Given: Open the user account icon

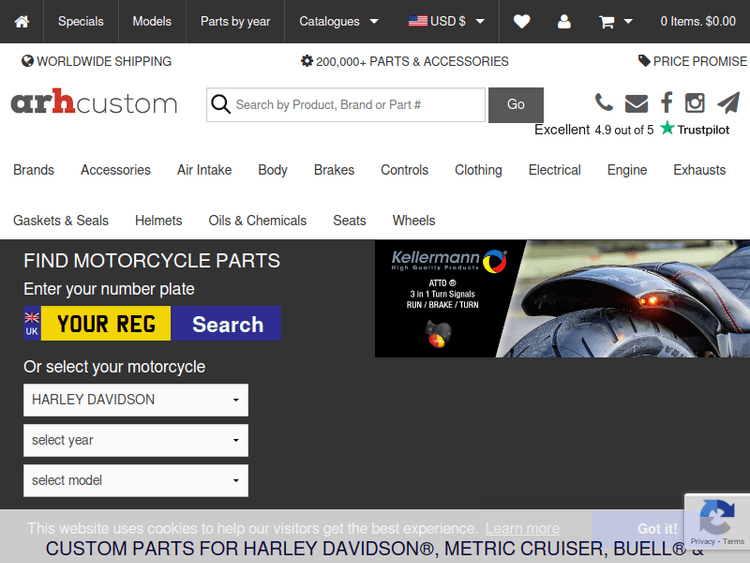Looking at the screenshot, I should point(564,22).
